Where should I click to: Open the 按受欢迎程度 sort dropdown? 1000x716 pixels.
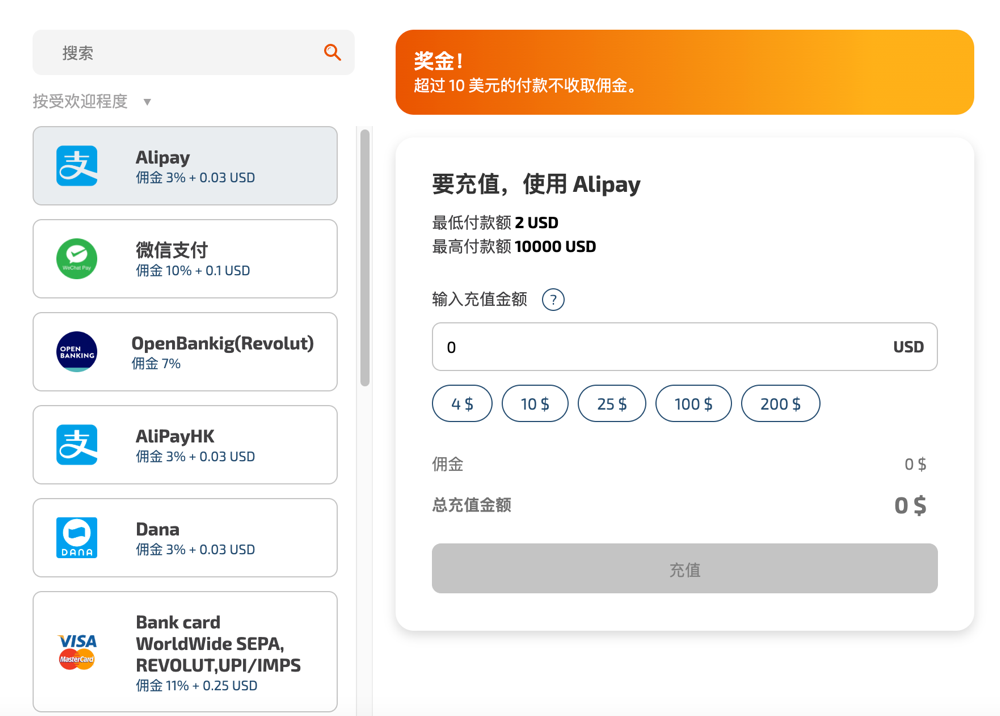coord(92,101)
